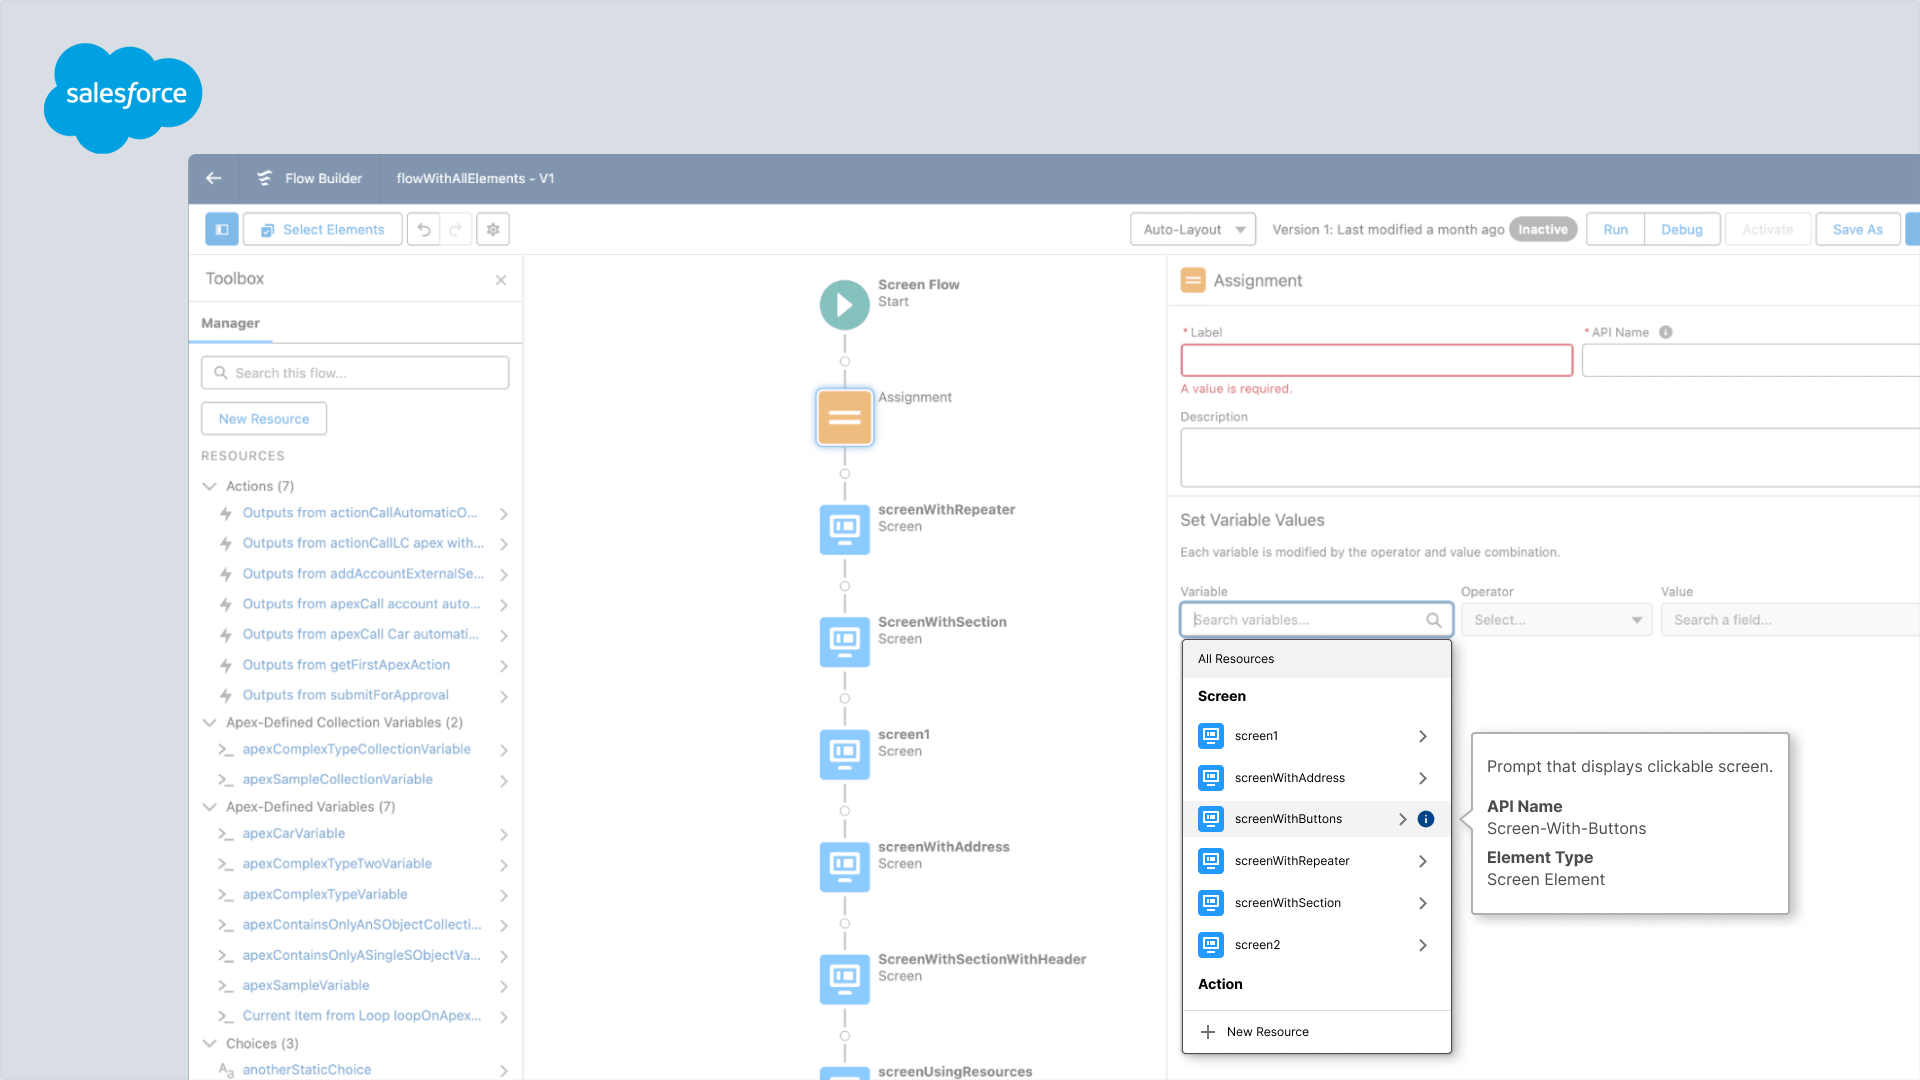
Task: Select screen1 in the resources dropdown
Action: click(1316, 736)
